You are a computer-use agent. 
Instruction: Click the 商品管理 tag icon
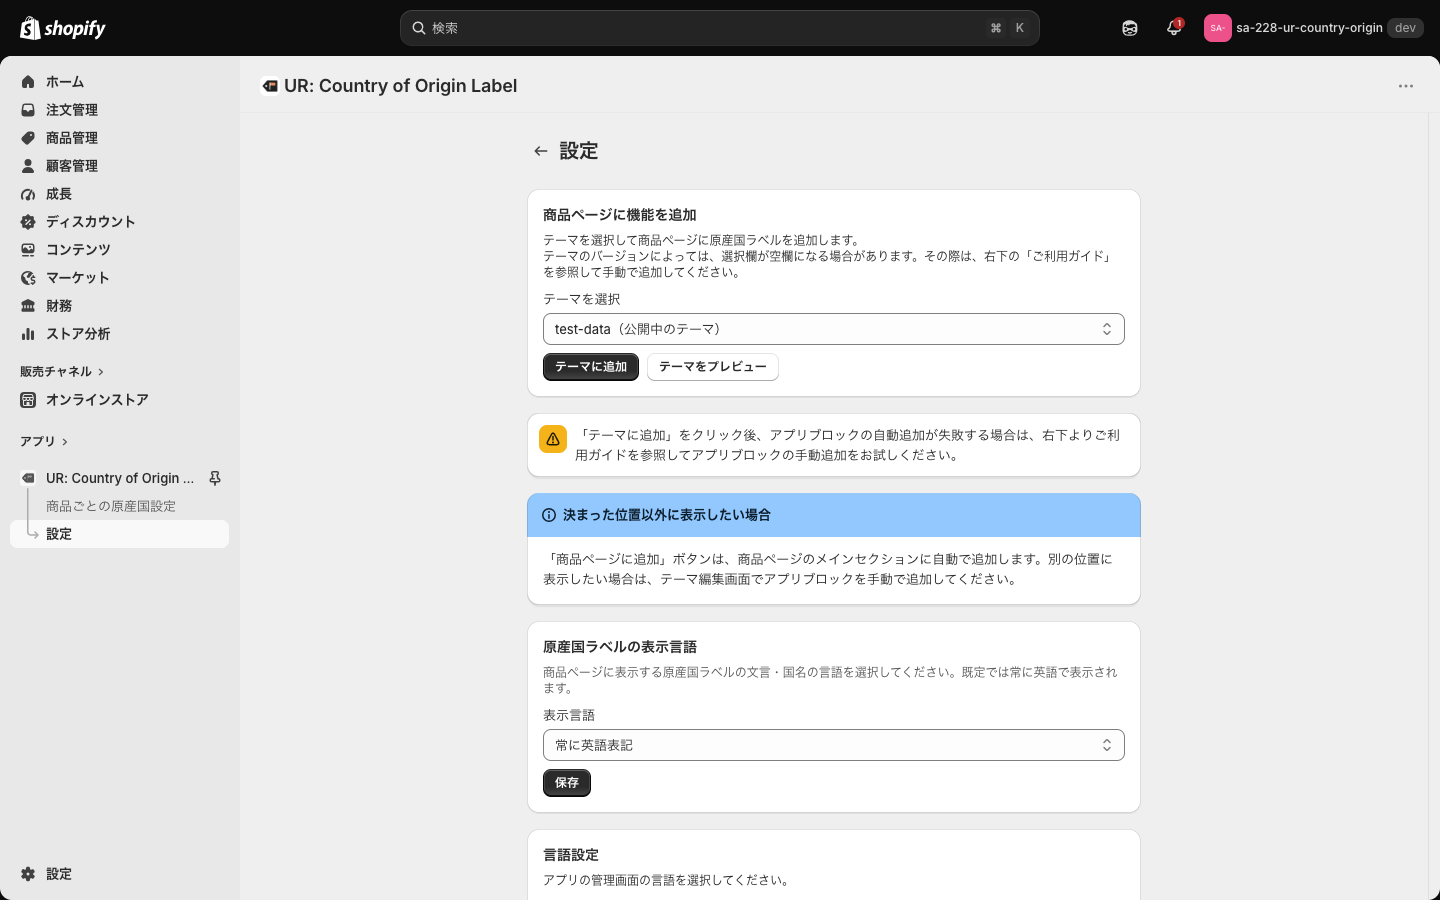(28, 138)
